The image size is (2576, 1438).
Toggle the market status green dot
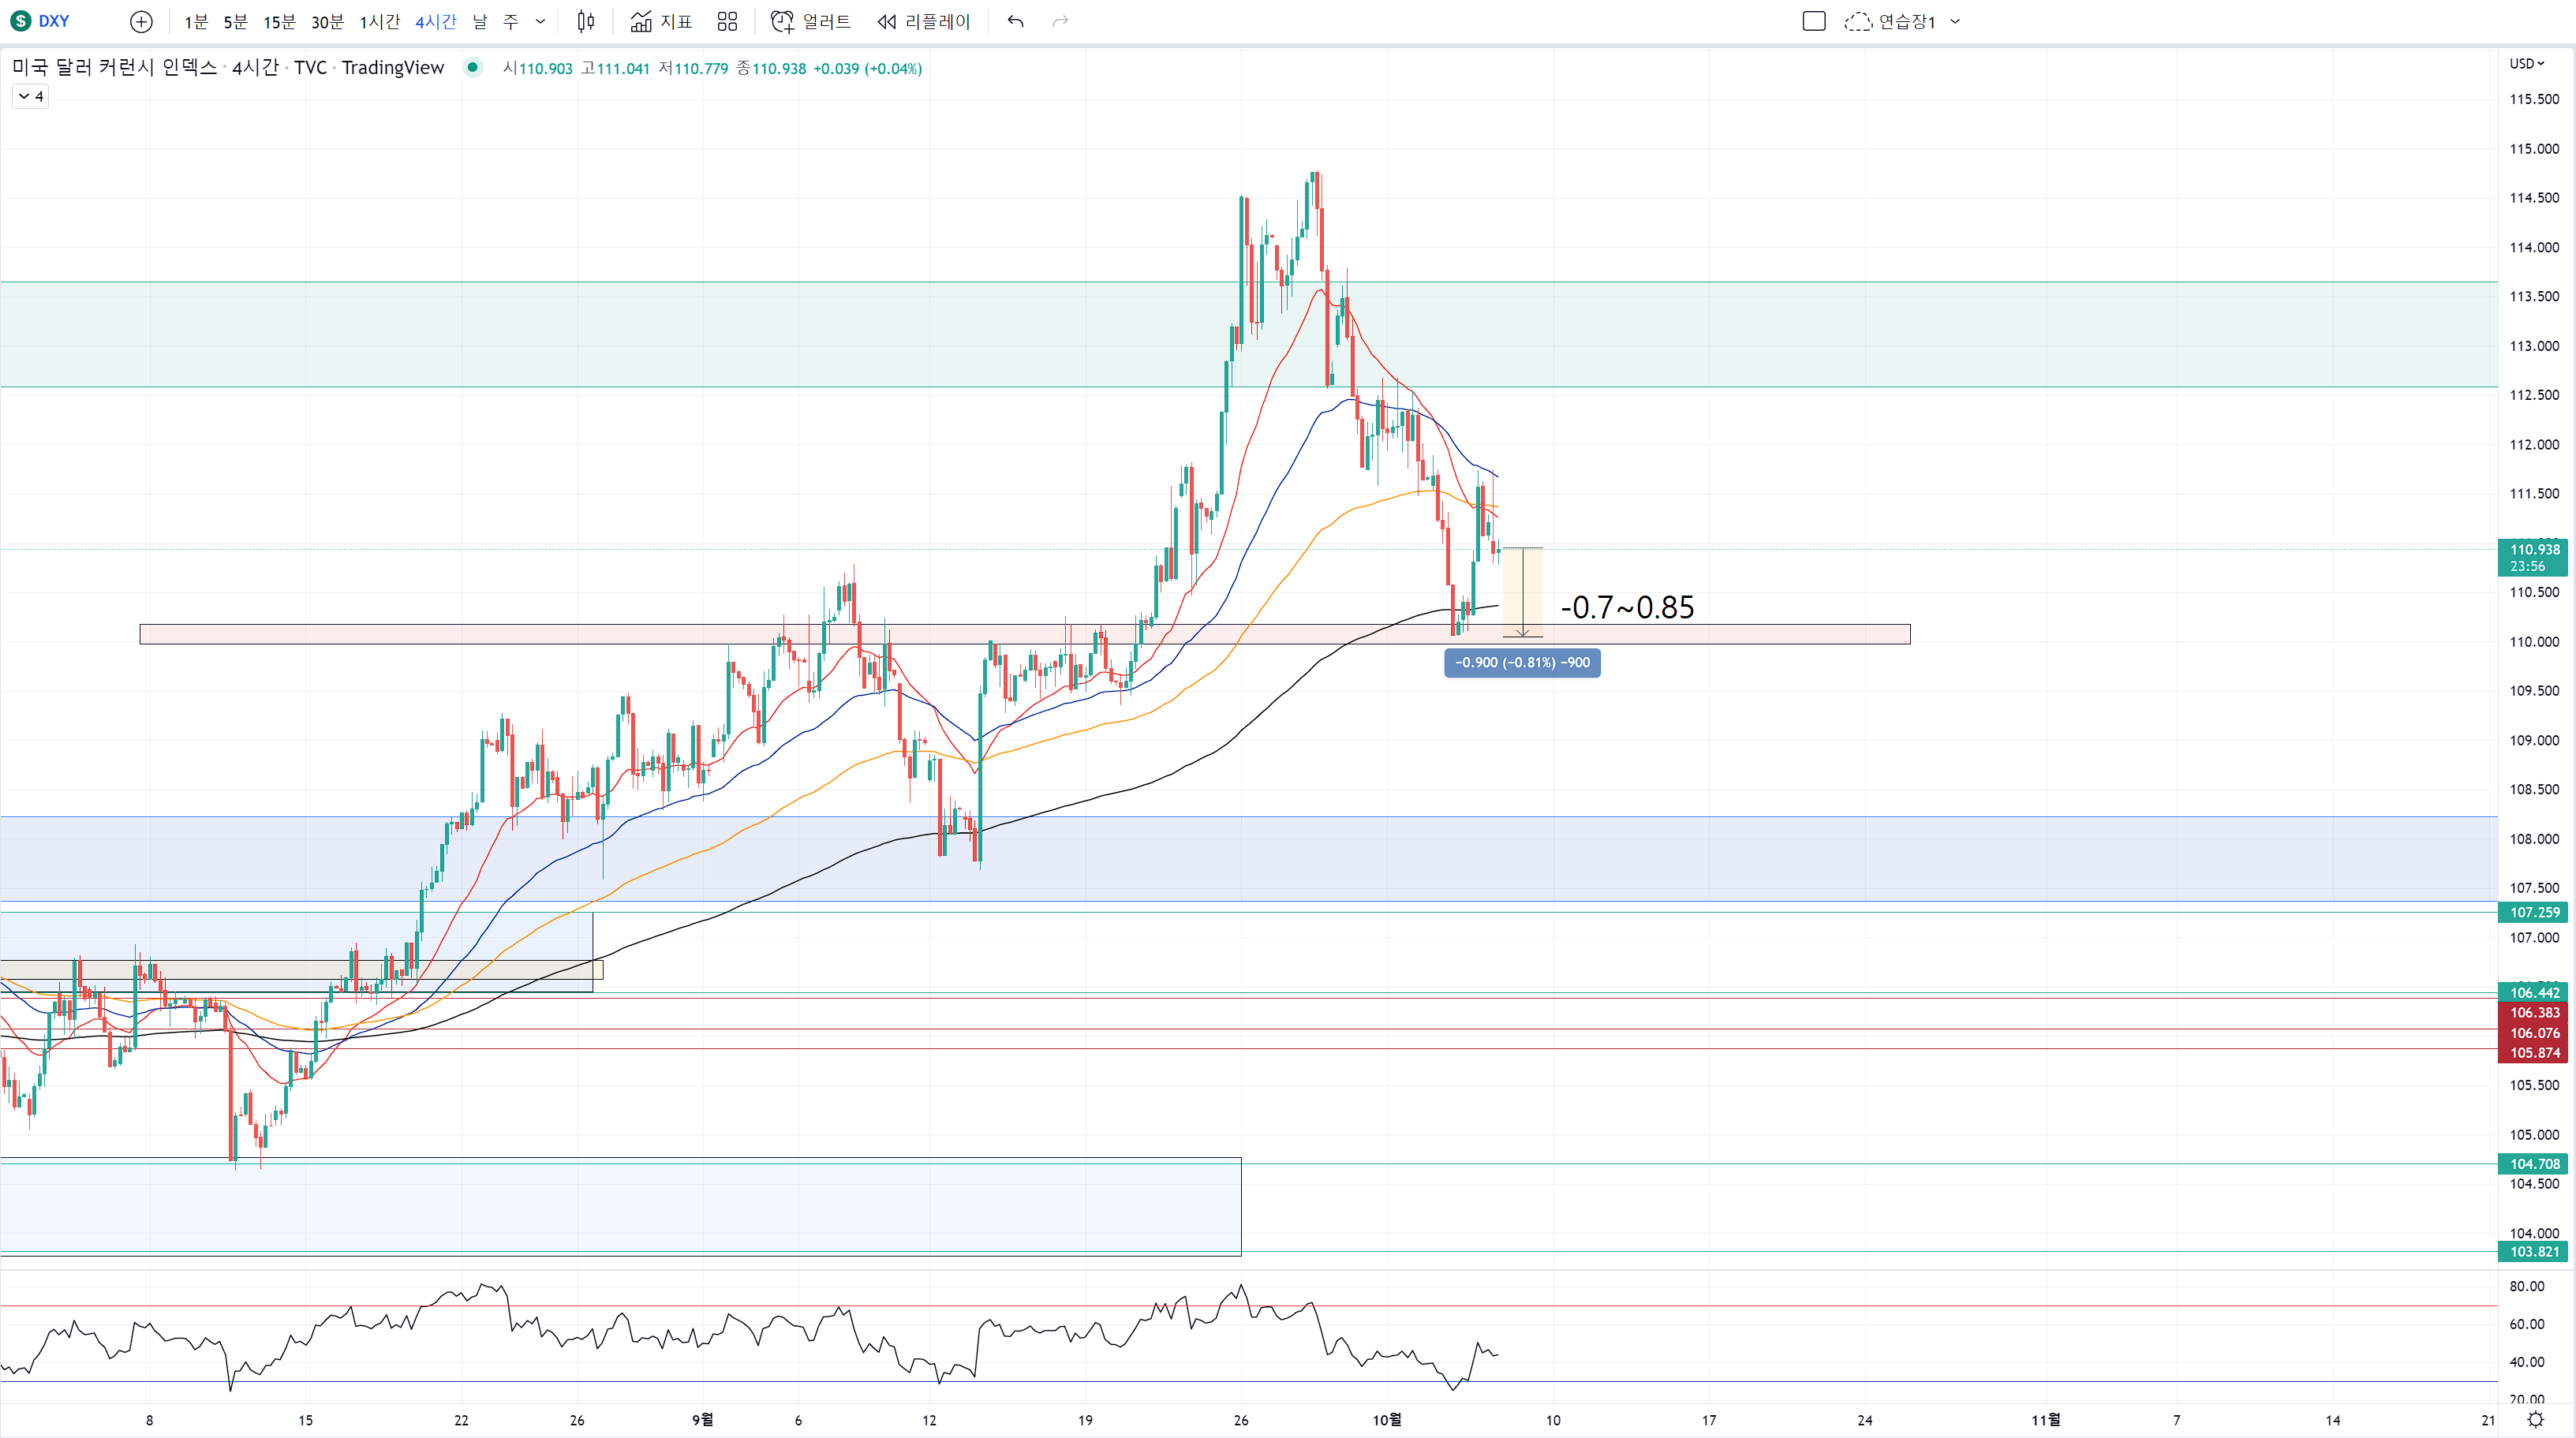click(473, 68)
